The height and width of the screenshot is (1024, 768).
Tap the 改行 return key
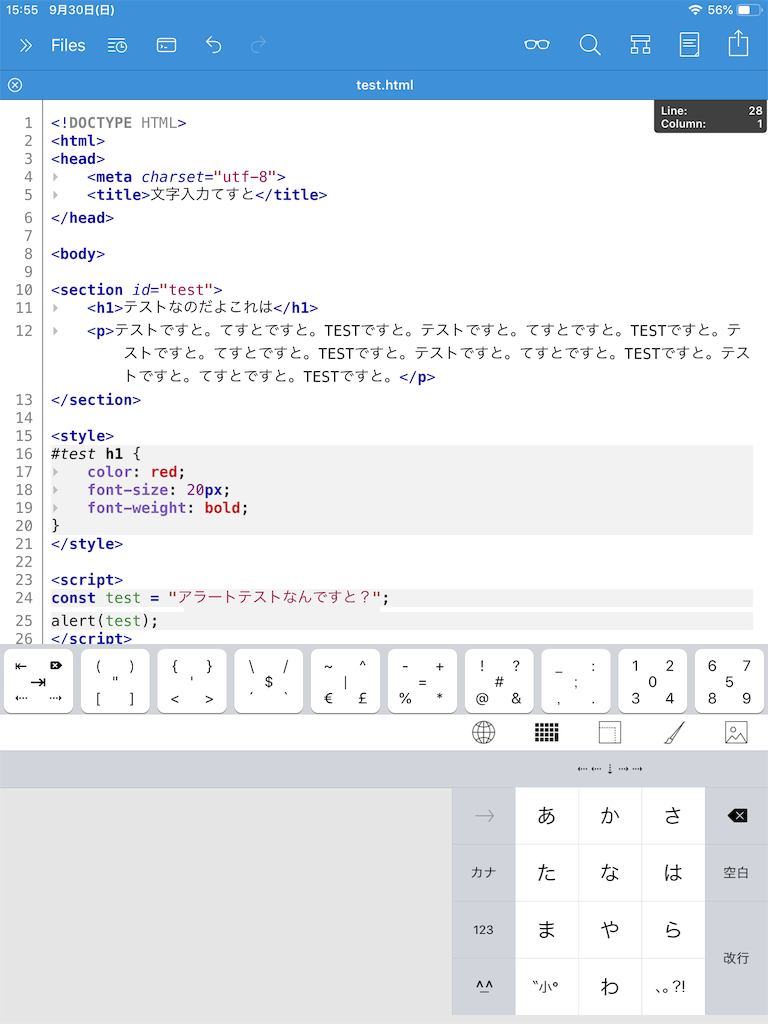pos(737,958)
